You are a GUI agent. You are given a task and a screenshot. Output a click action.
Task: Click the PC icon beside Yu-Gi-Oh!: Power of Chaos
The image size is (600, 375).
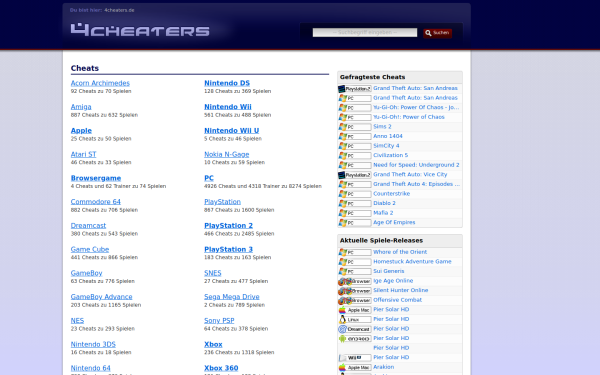355,117
